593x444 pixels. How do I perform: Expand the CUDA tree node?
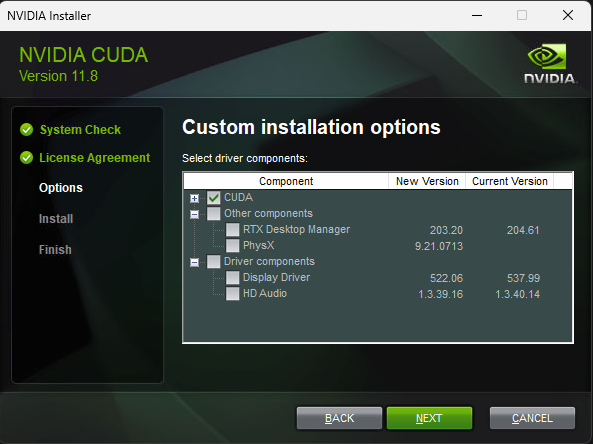click(194, 198)
